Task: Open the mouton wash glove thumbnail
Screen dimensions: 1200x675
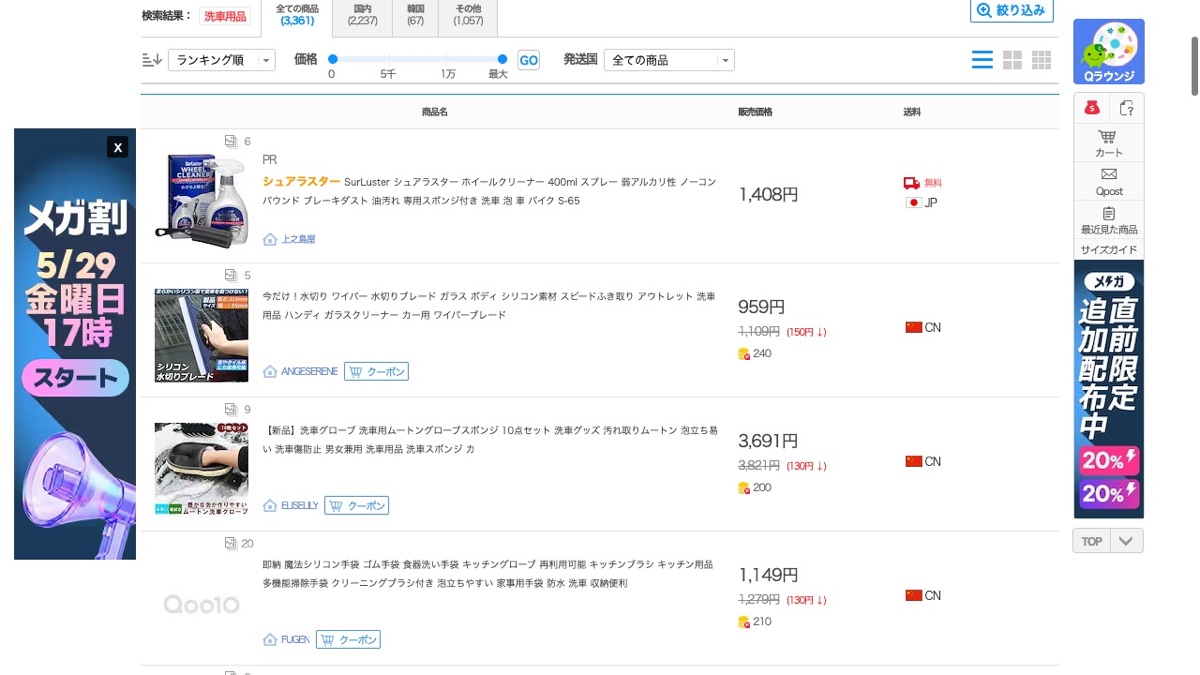Action: [201, 469]
